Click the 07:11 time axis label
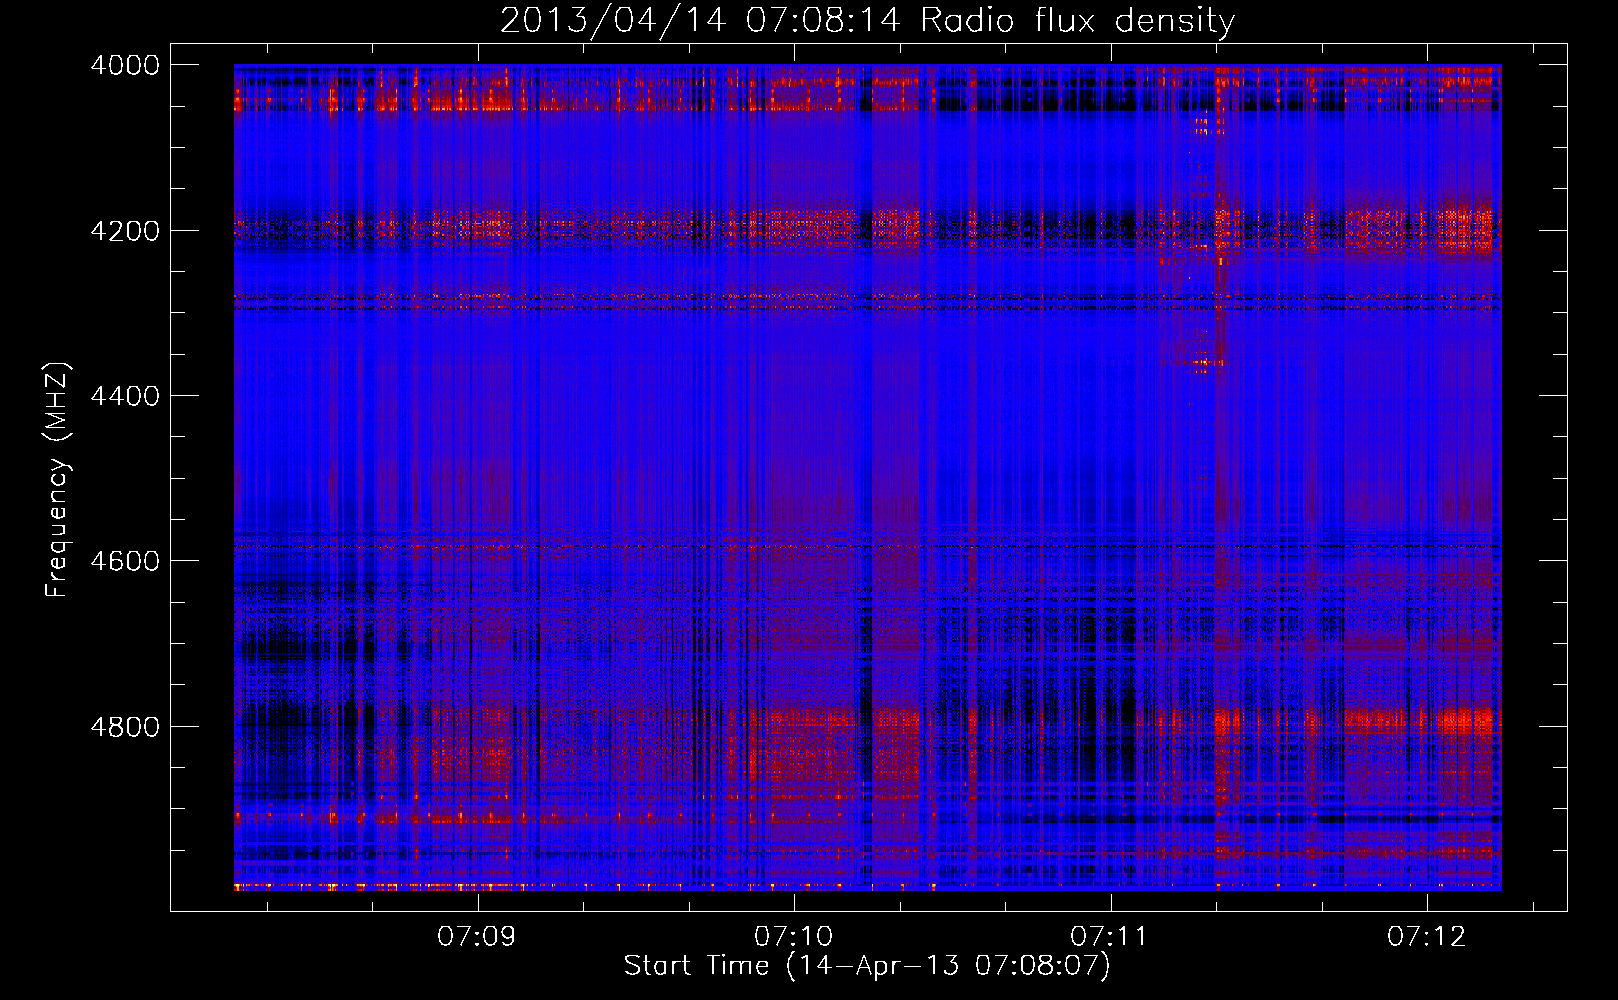 1110,936
